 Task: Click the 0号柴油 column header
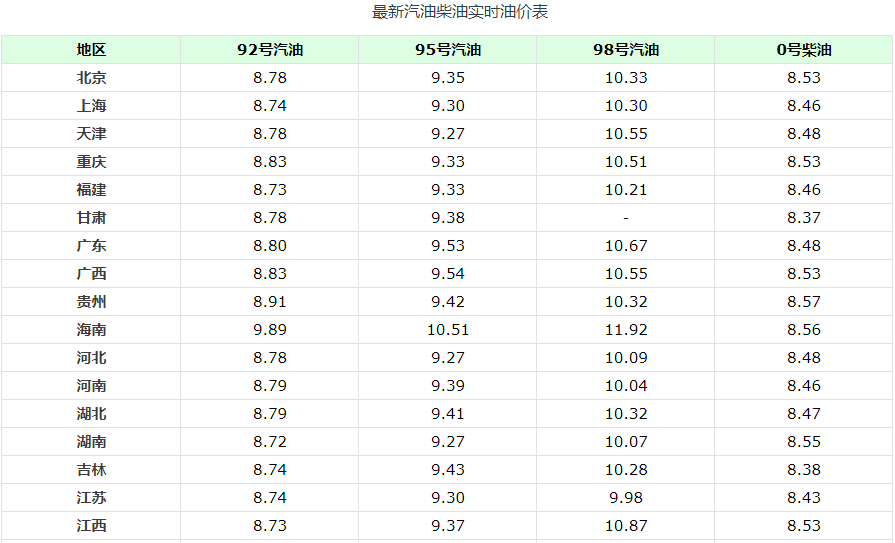point(804,50)
